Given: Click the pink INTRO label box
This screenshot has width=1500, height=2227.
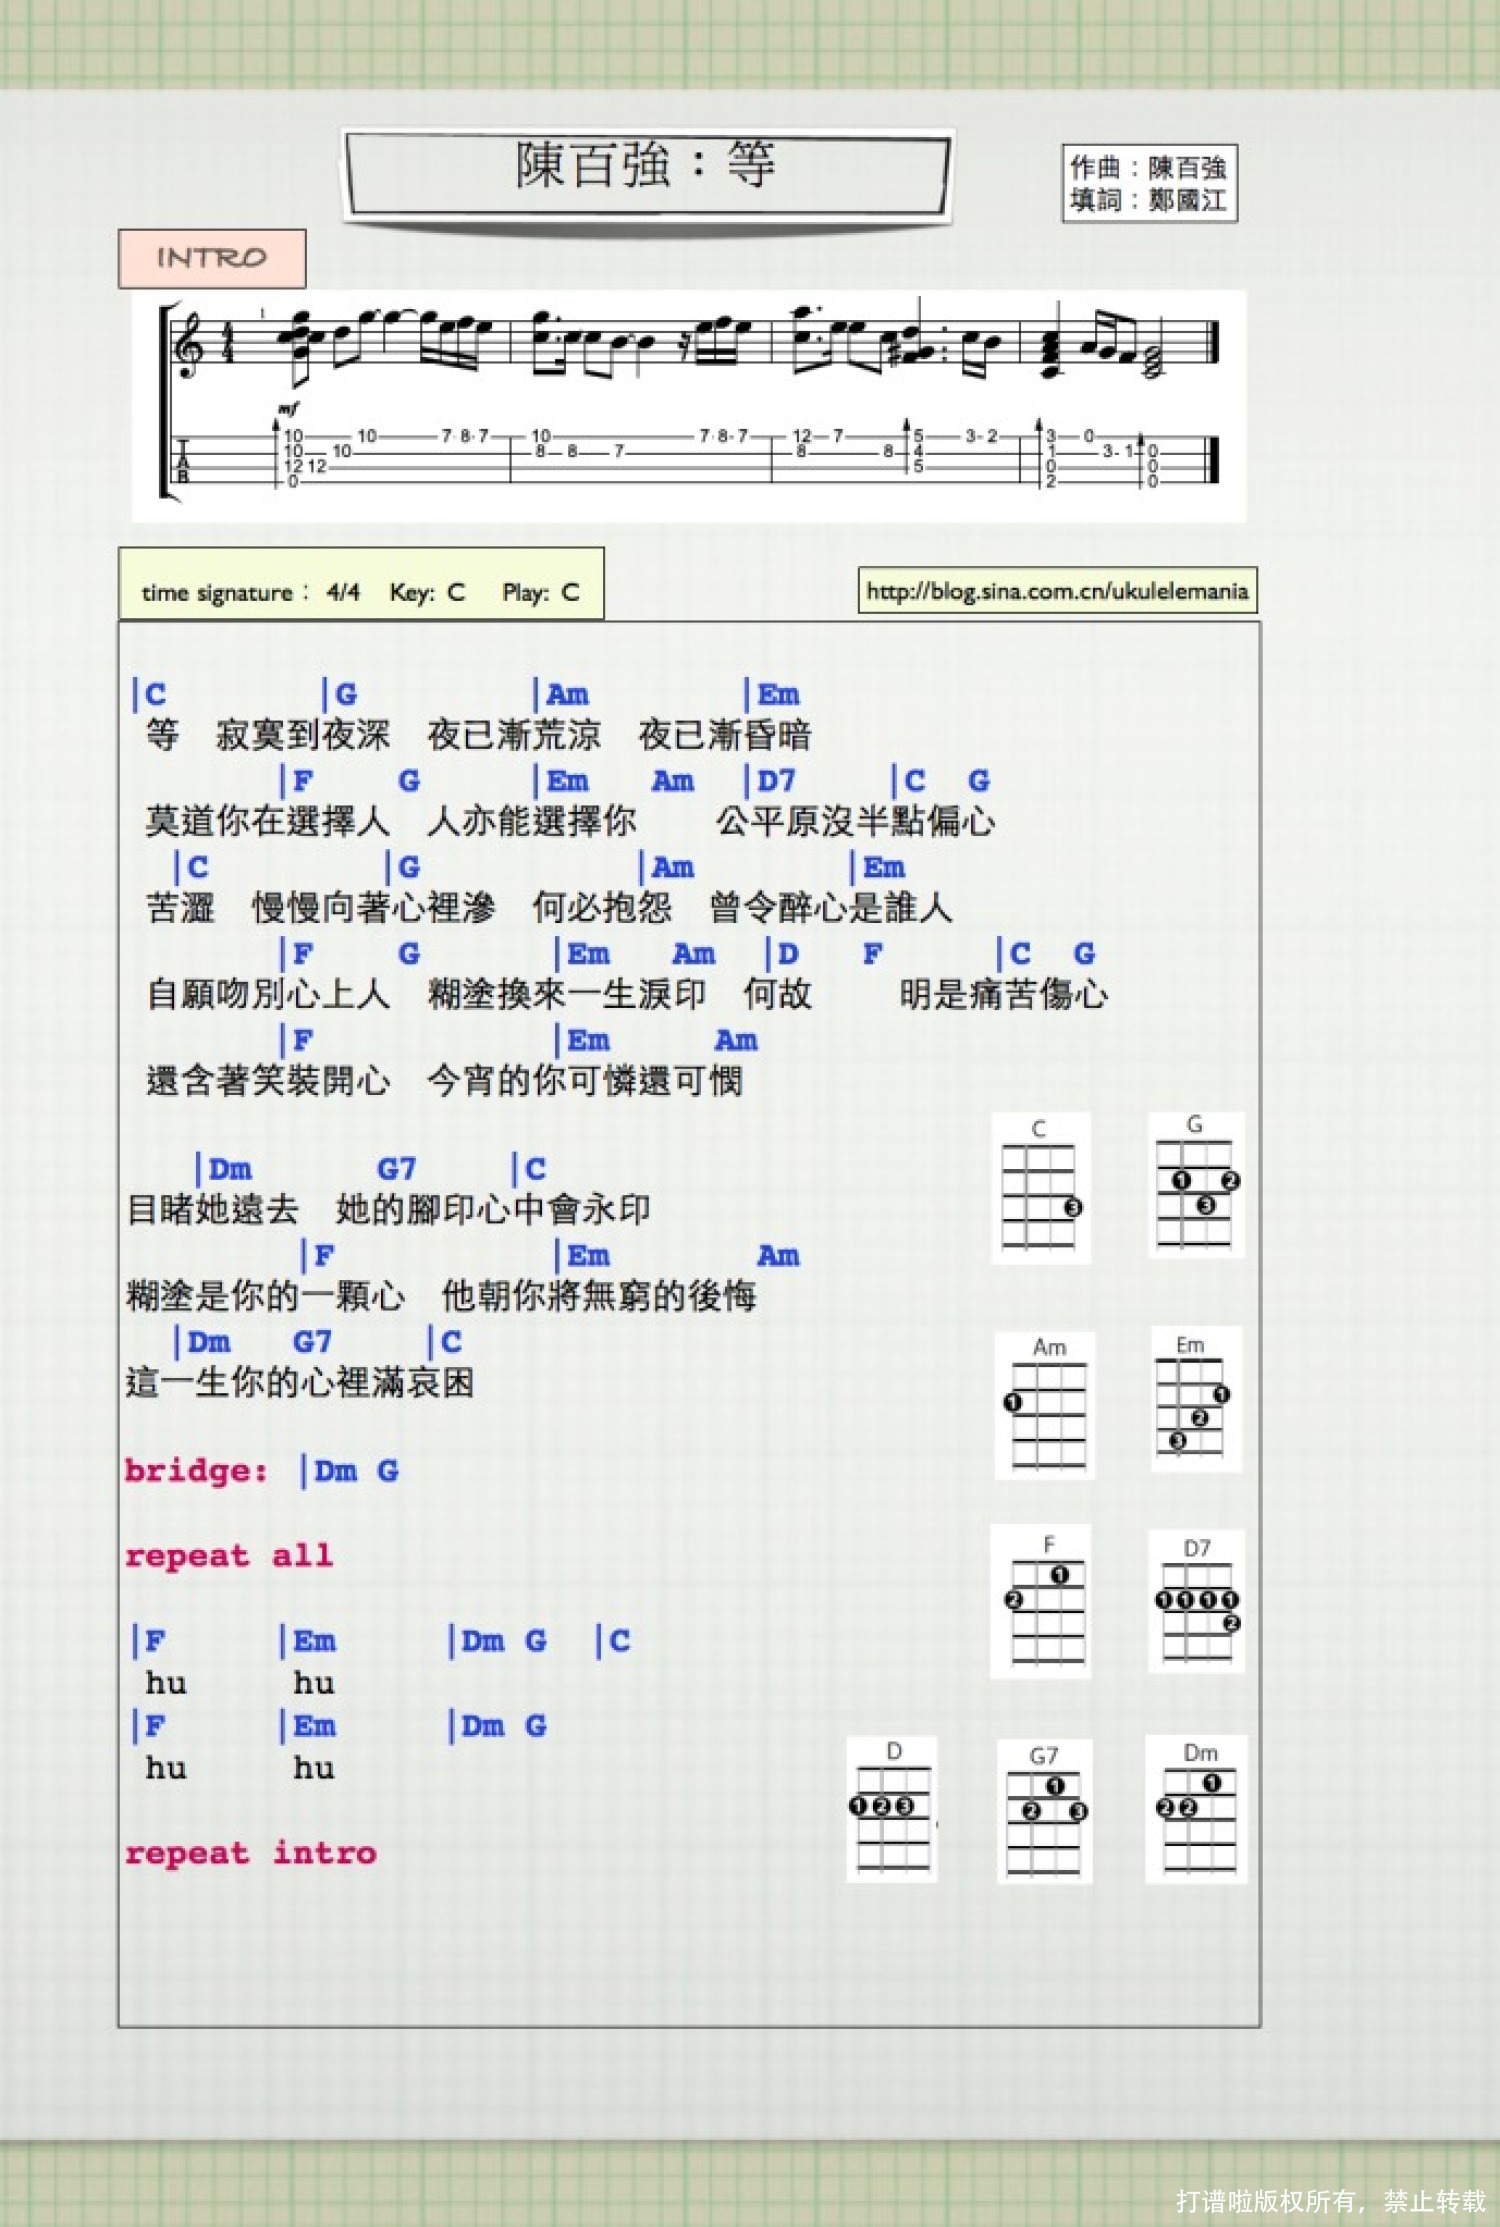Looking at the screenshot, I should pyautogui.click(x=212, y=259).
